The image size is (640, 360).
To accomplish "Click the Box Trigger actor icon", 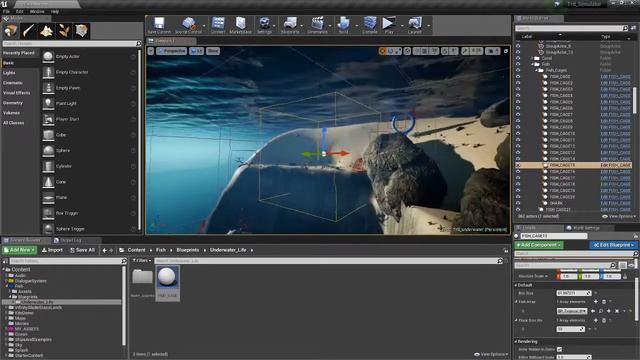I will click(48, 213).
